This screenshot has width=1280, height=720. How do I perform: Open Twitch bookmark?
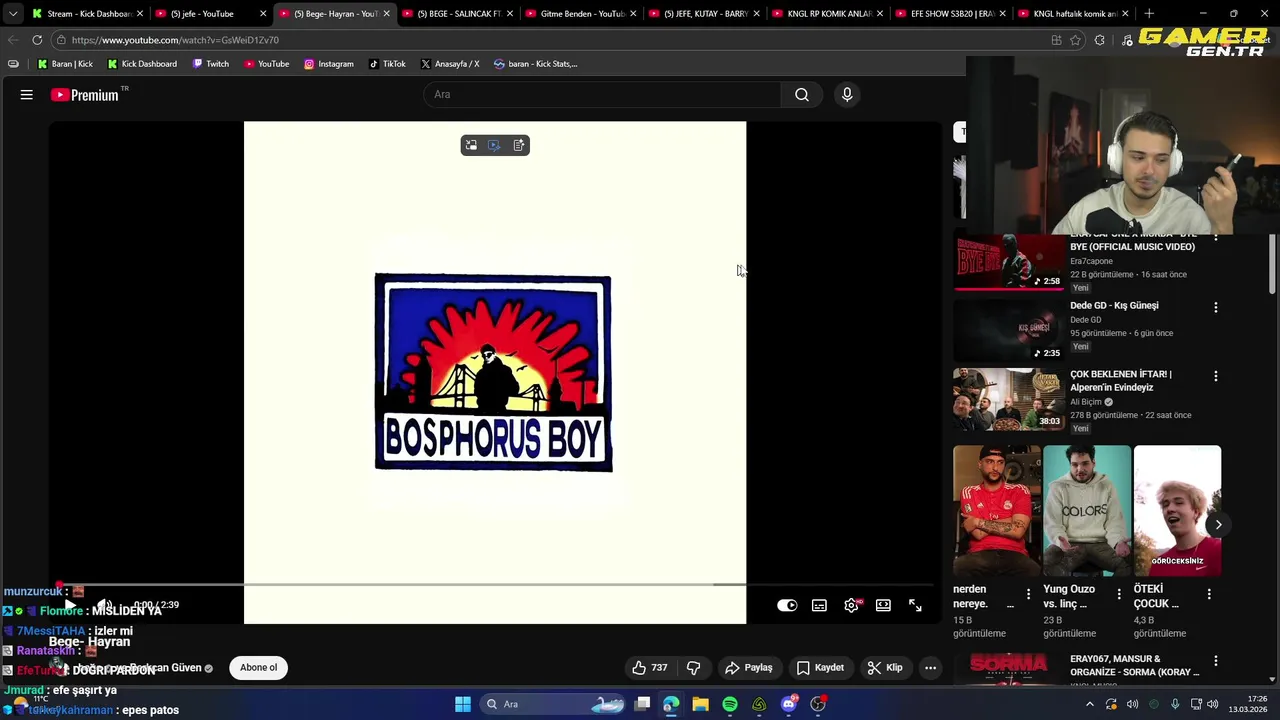point(211,64)
